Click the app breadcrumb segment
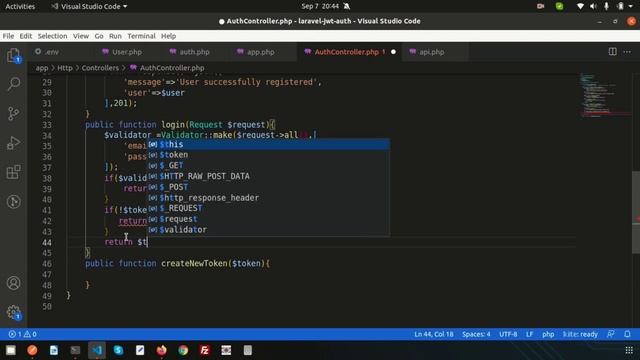640x360 pixels. point(42,68)
